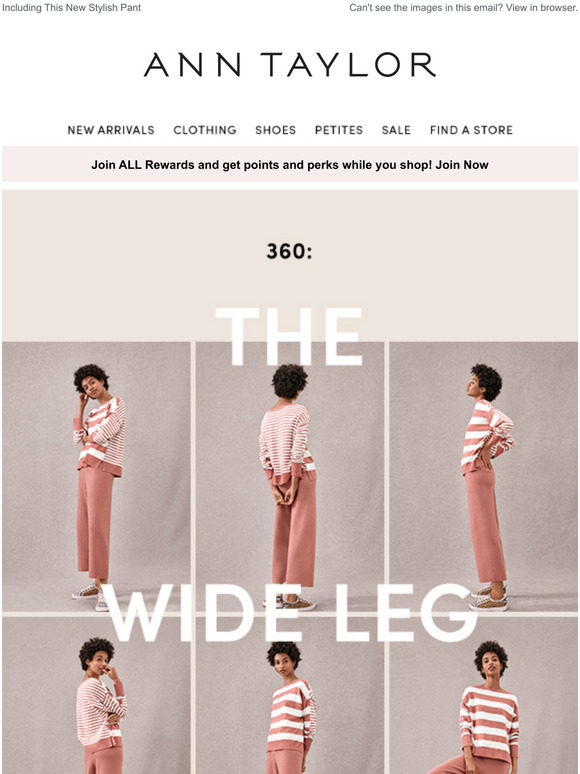Open the Petites navigation link
The width and height of the screenshot is (580, 774).
(x=339, y=130)
